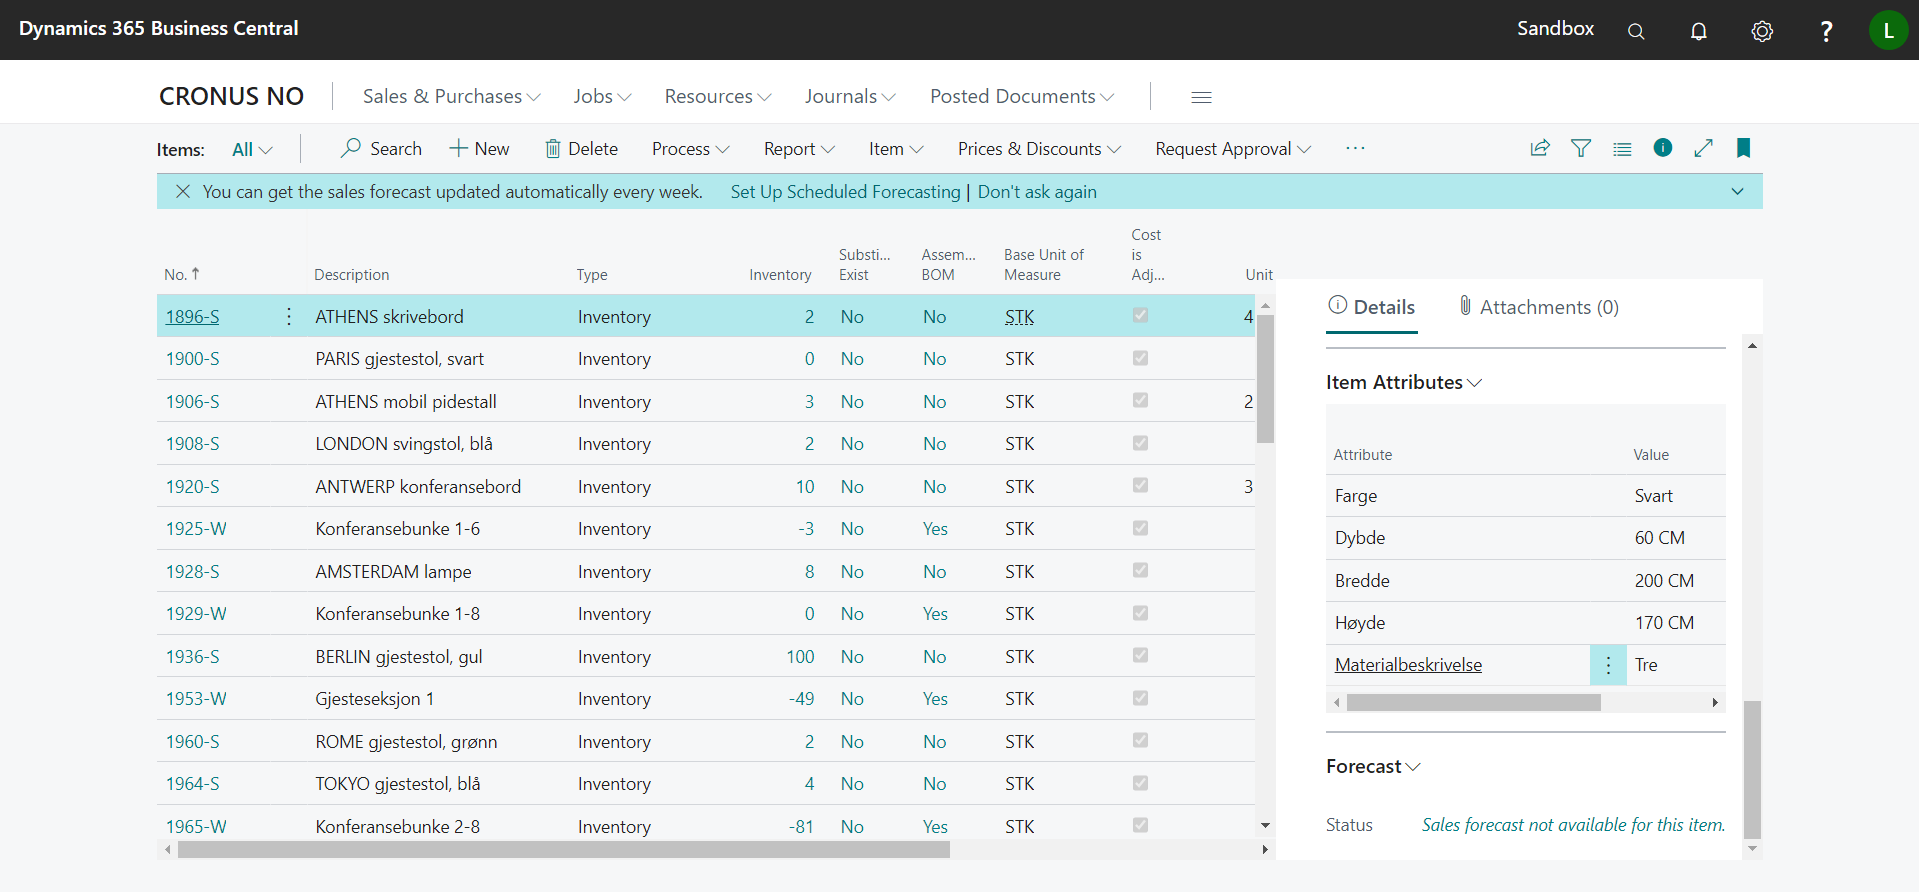The width and height of the screenshot is (1919, 892).
Task: Toggle Cost is Adjusted checkbox for 1960-S
Action: coord(1140,740)
